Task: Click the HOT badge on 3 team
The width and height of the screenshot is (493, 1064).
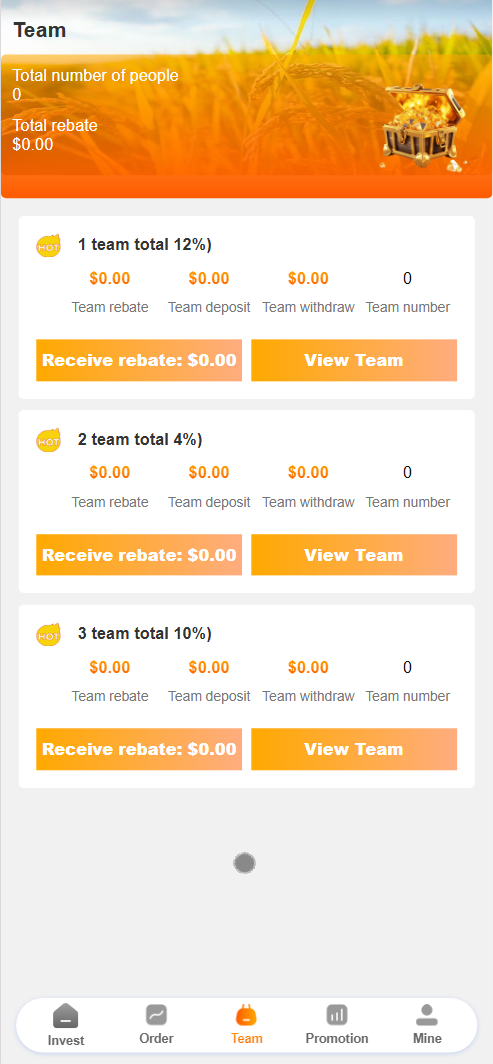Action: (48, 634)
